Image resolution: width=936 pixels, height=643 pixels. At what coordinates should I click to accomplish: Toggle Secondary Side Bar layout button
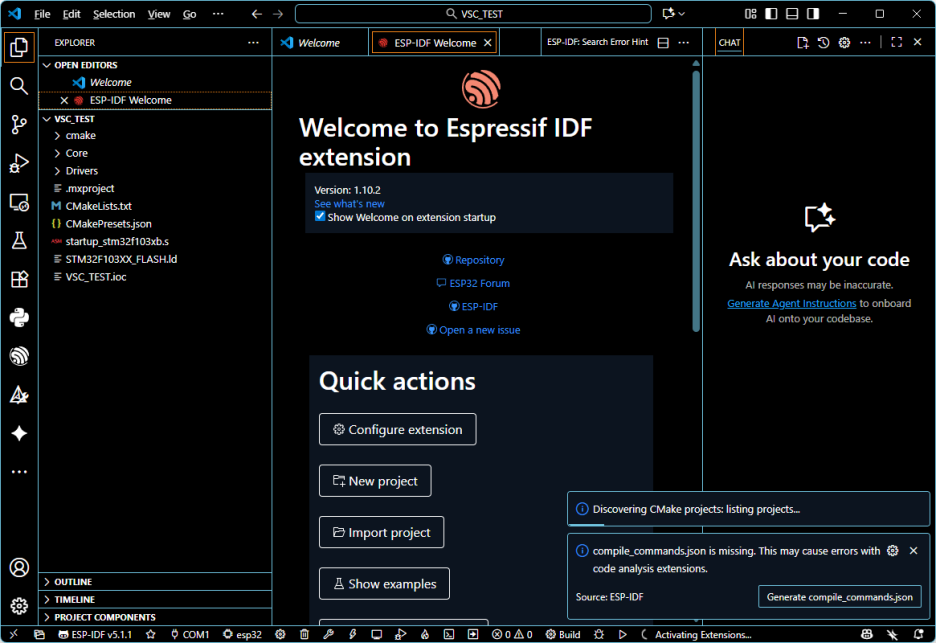coord(813,14)
